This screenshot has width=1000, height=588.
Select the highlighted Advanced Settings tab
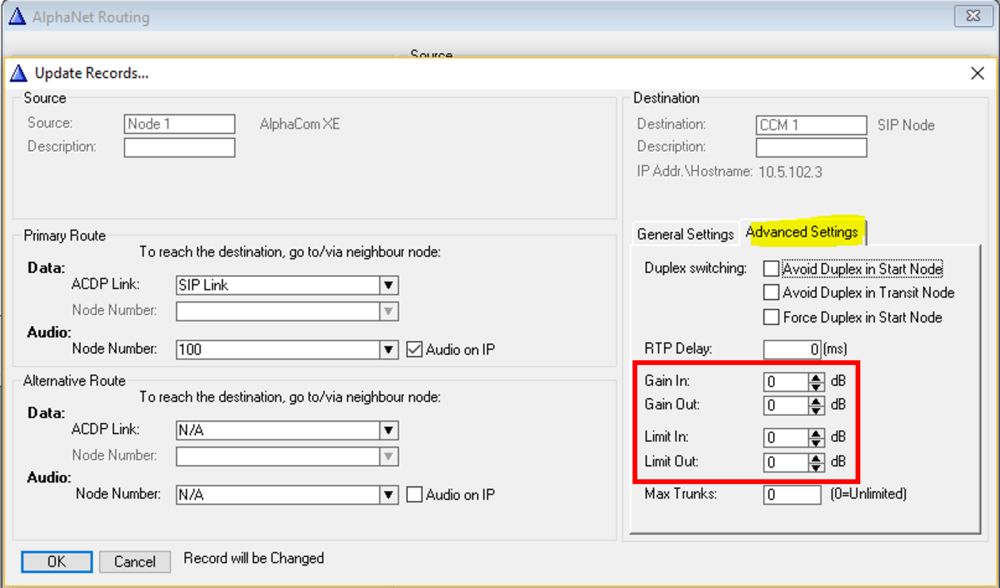803,231
